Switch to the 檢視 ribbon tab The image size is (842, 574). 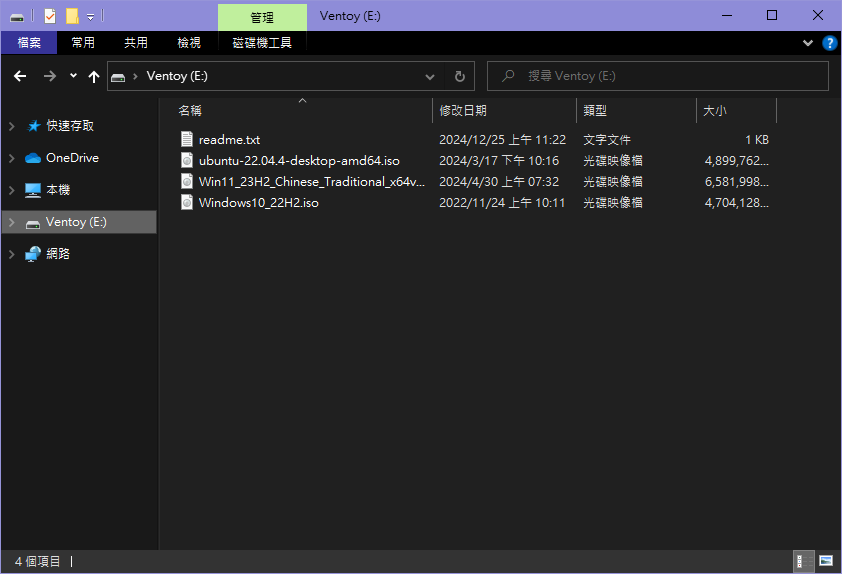[189, 42]
